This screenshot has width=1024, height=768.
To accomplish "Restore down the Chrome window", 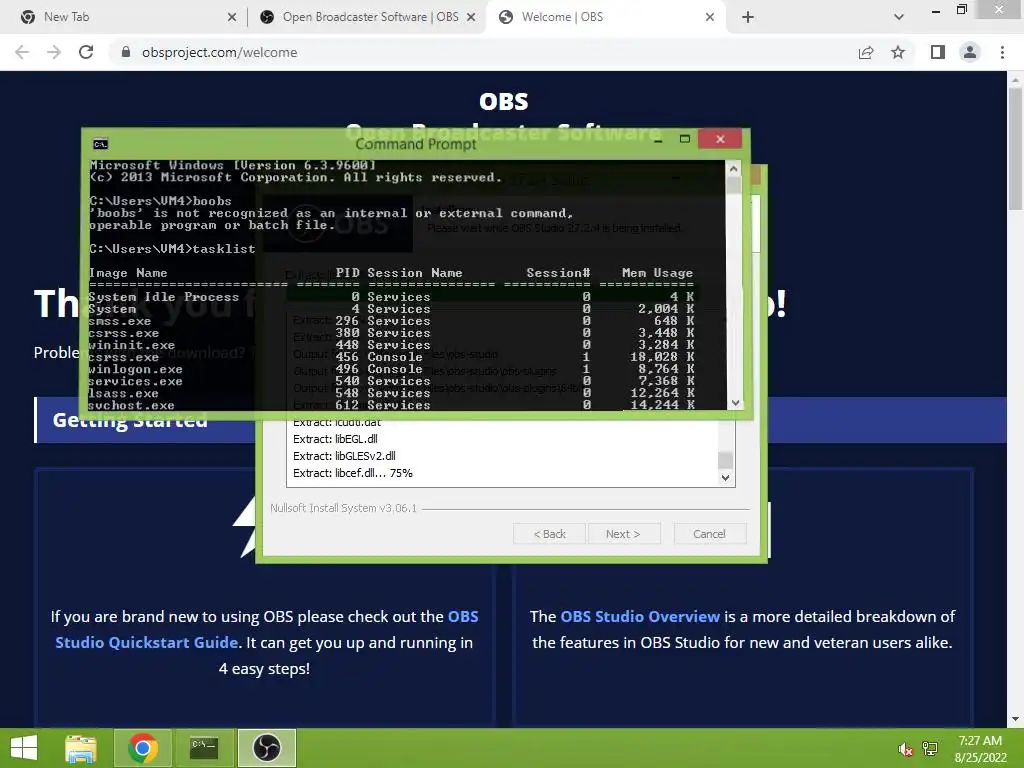I will coord(962,9).
